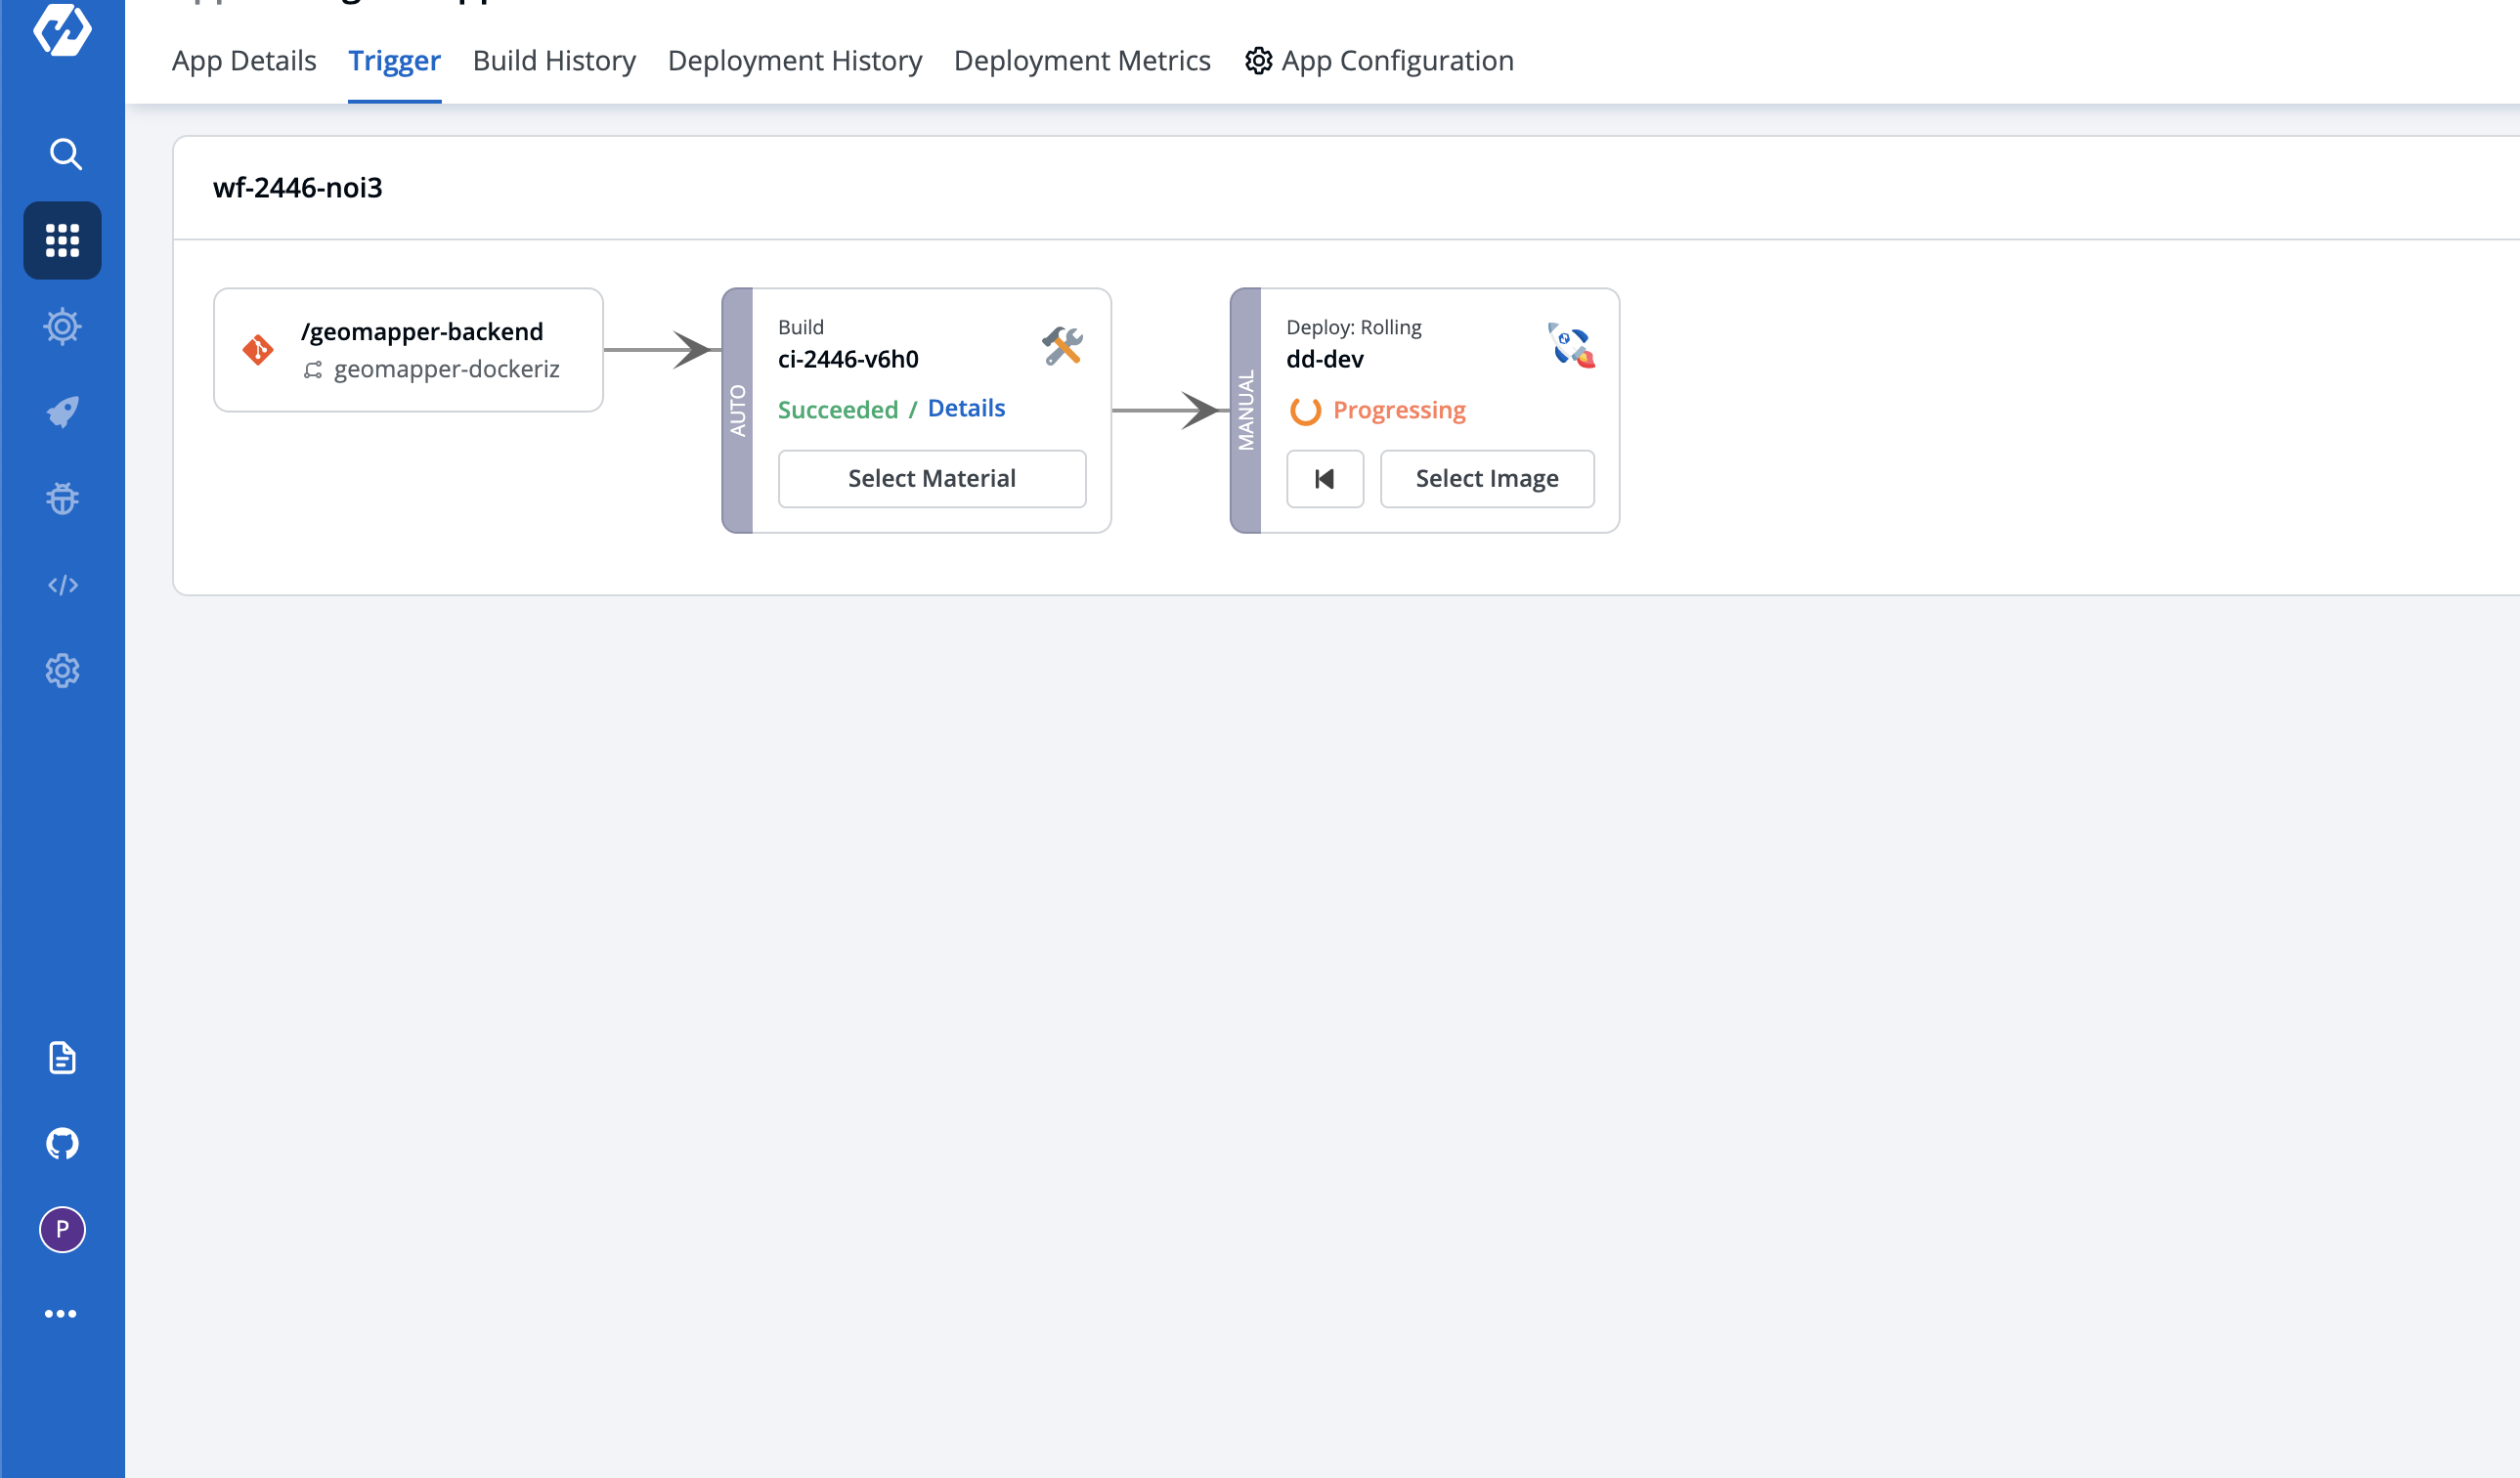
Task: Open the bug security icon in the sidebar
Action: pos(62,498)
